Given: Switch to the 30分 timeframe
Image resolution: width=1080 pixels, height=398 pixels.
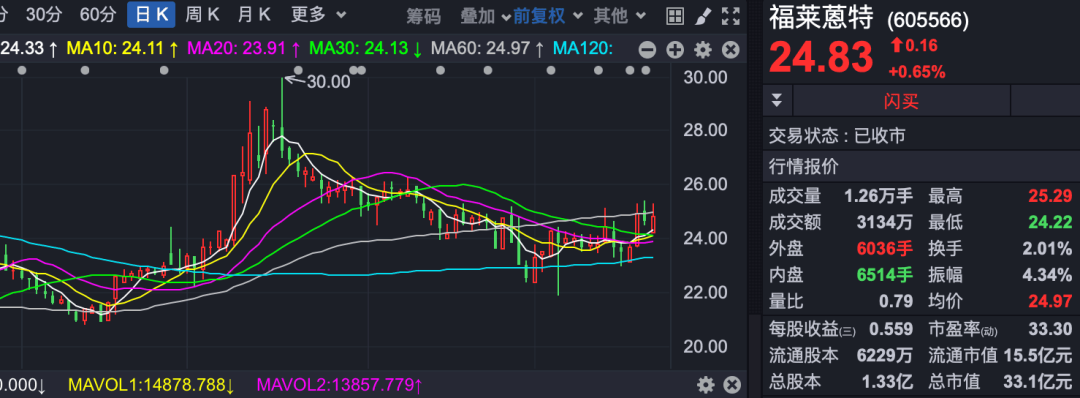Looking at the screenshot, I should pos(43,14).
